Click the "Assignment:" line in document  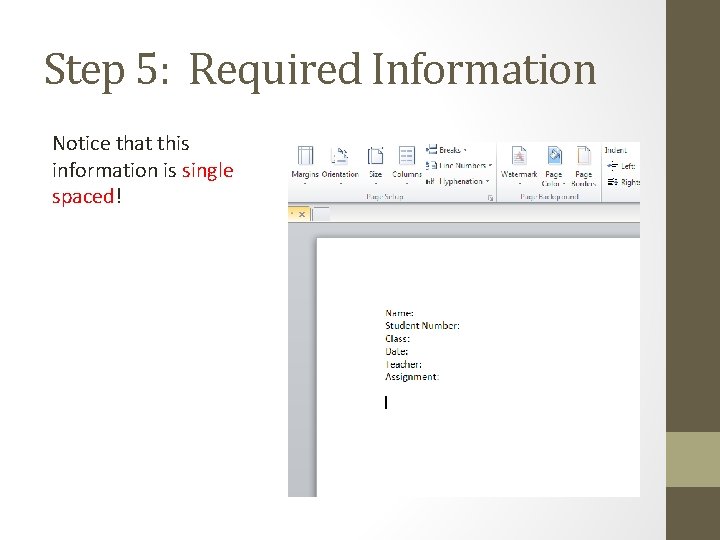coord(412,377)
